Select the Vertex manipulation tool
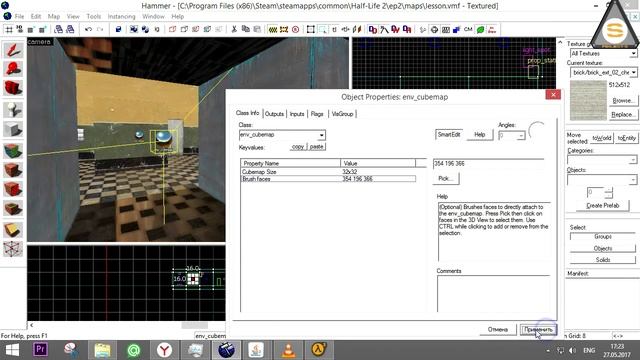The height and width of the screenshot is (360, 640). (x=13, y=248)
